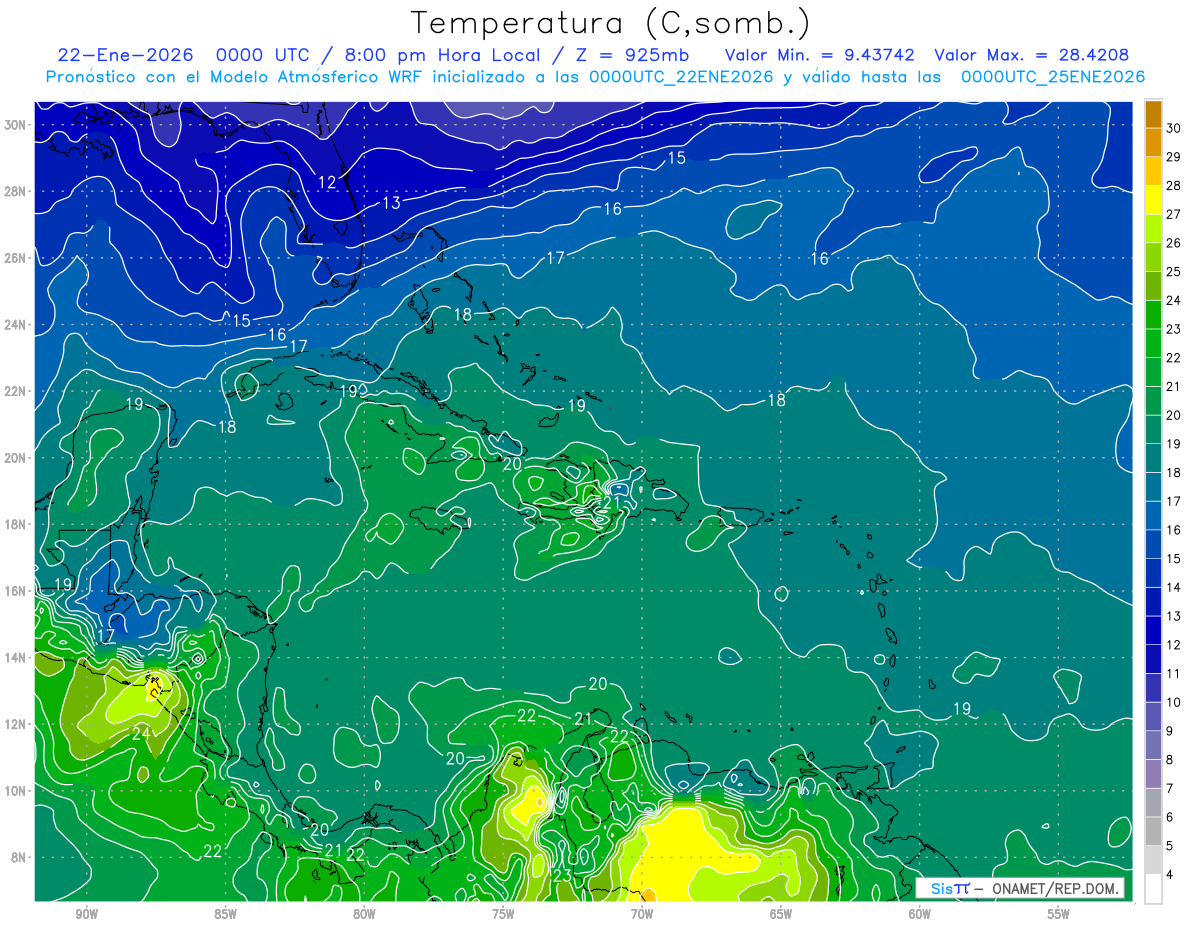1200x927 pixels.
Task: Click the legend label '4' on color scale
Action: tap(1171, 875)
